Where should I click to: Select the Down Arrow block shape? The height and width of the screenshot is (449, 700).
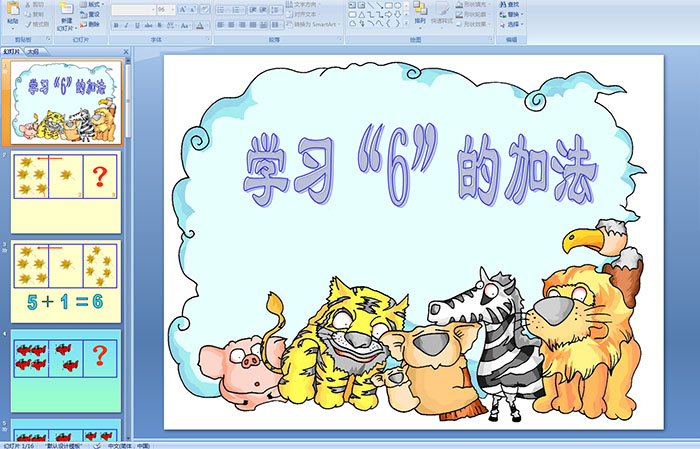coord(397,14)
